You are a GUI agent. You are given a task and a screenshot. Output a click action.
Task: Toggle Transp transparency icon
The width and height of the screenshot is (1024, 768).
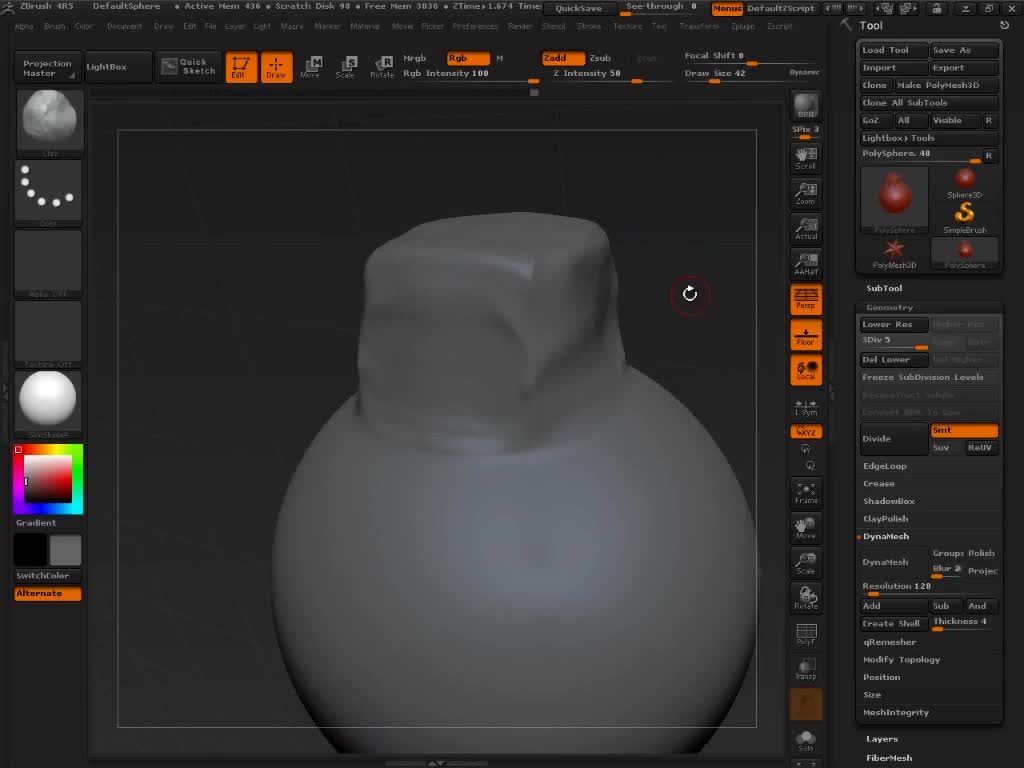806,669
